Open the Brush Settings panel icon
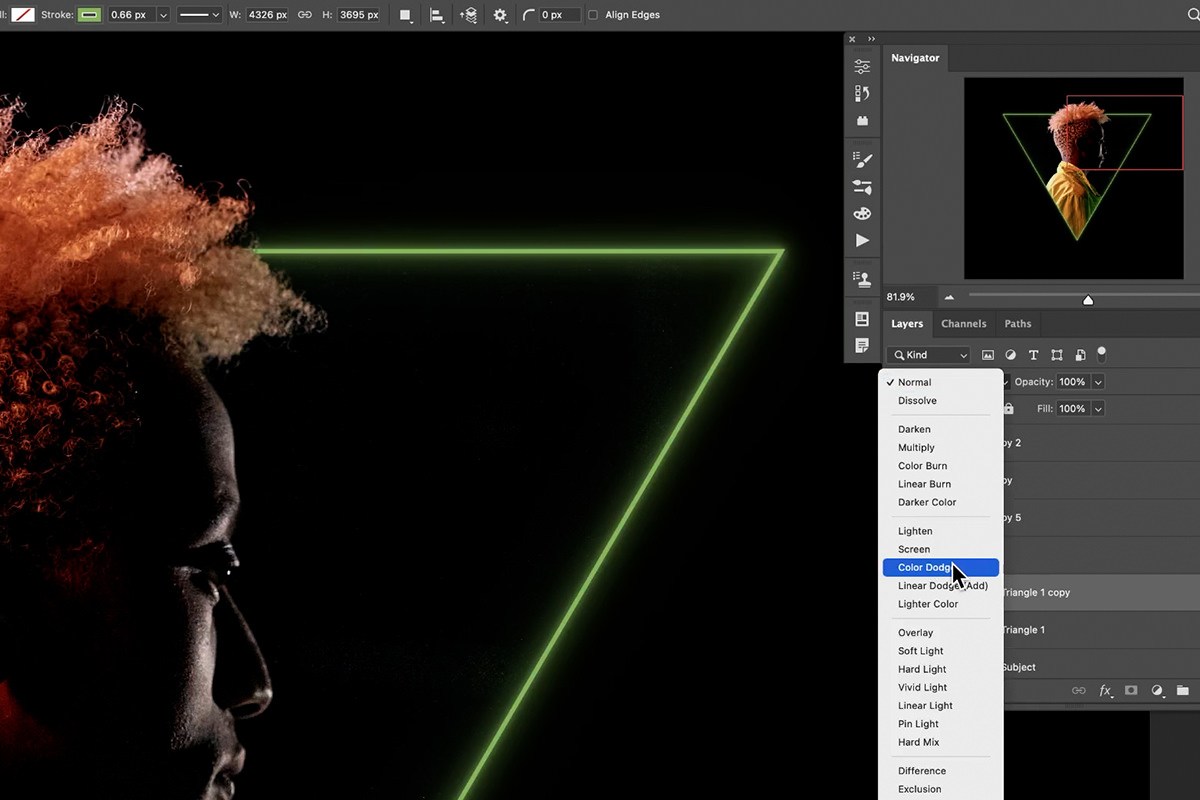 pos(862,186)
